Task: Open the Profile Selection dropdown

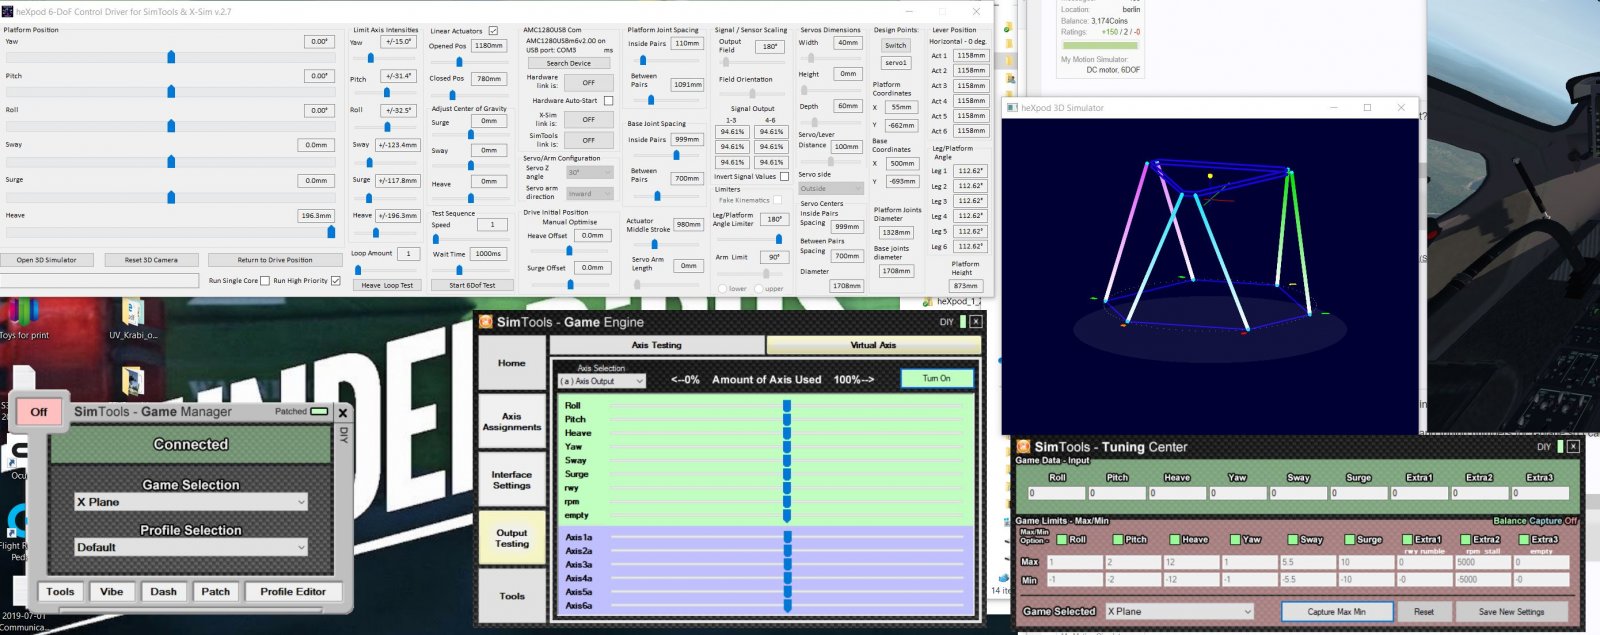Action: click(190, 547)
